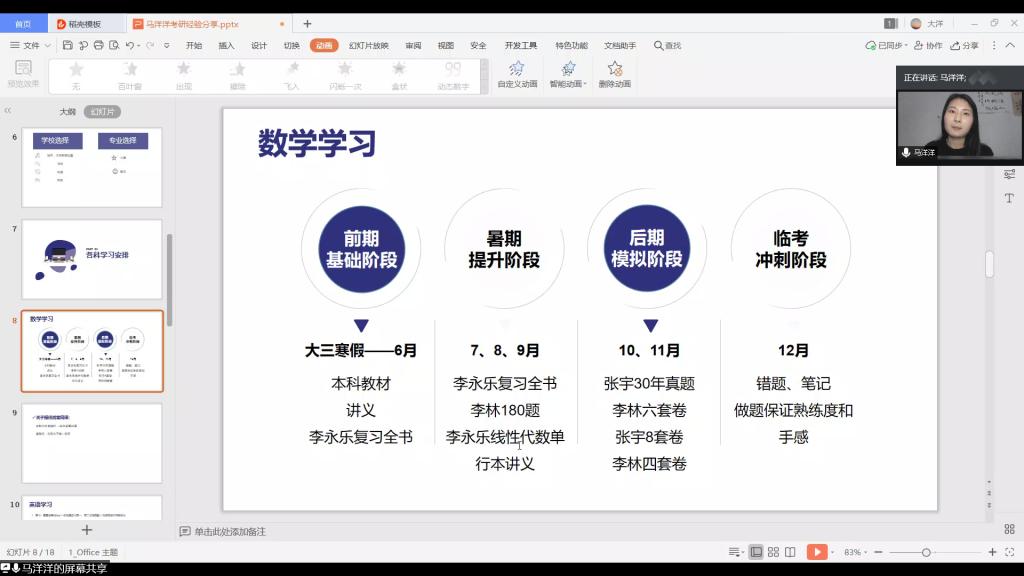1024x576 pixels.
Task: Collapse the slide panel with double chevron
Action: pyautogui.click(x=8, y=111)
